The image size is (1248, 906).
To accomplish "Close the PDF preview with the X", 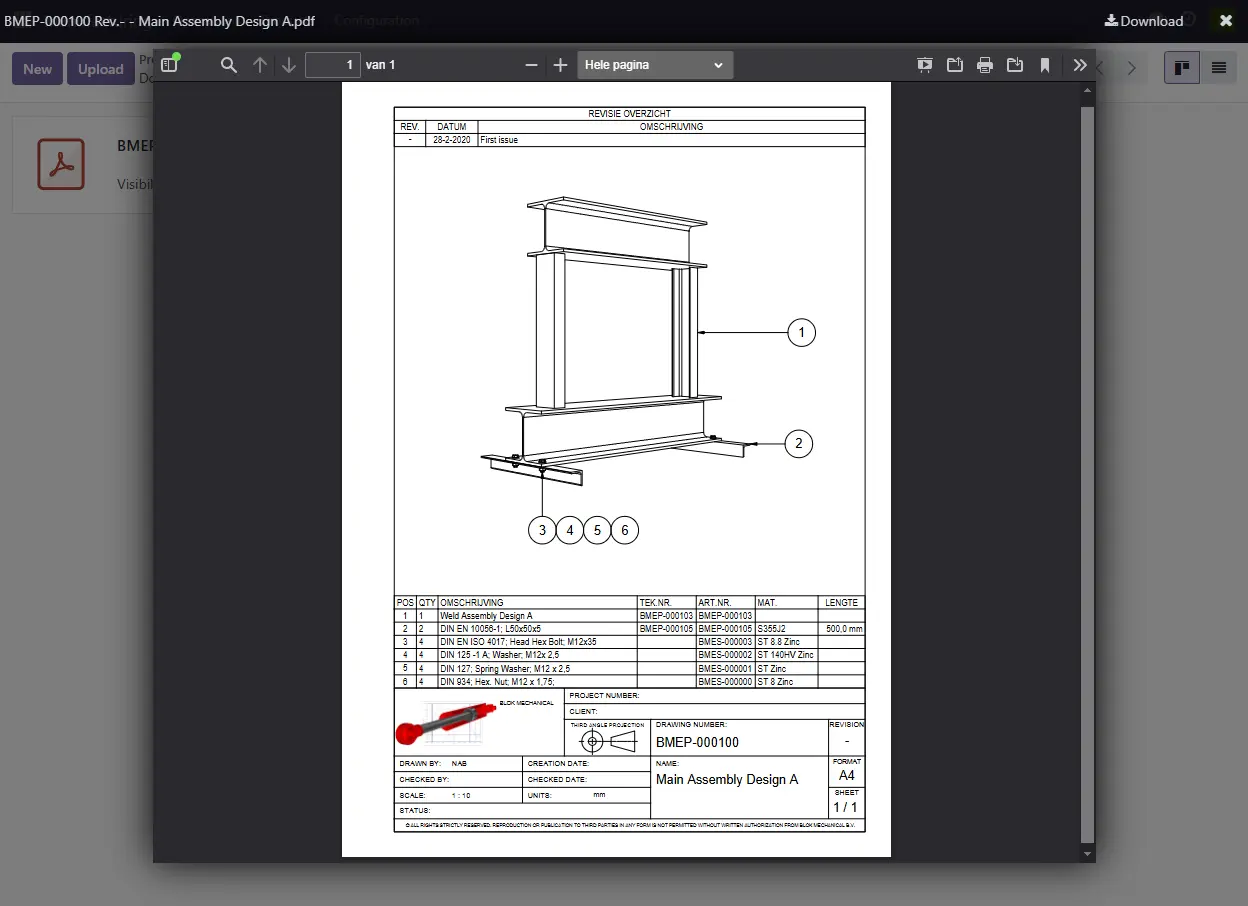I will (1226, 21).
